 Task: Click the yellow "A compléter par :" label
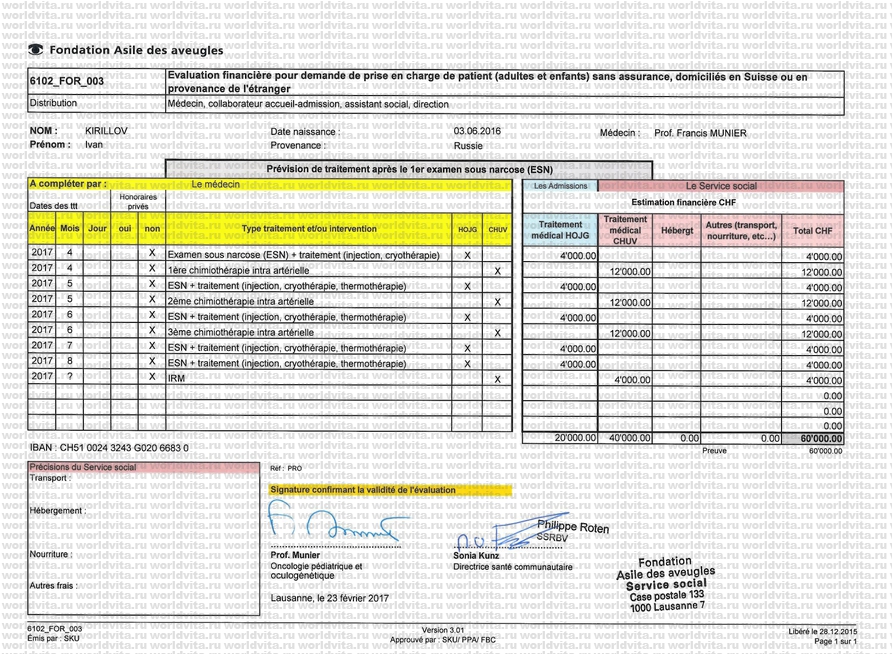(68, 184)
